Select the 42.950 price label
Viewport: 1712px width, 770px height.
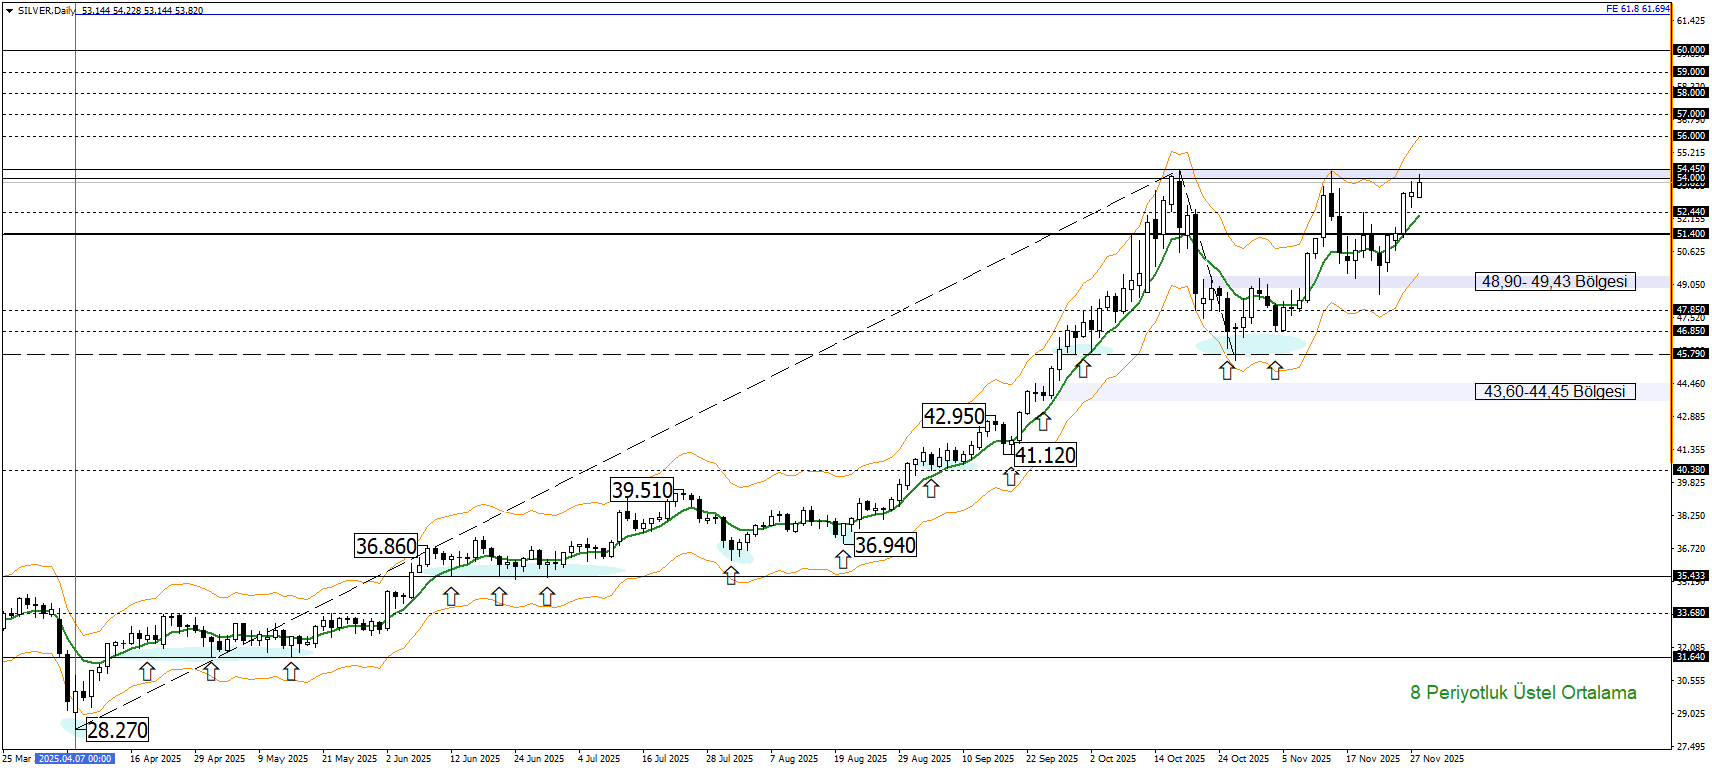click(954, 416)
